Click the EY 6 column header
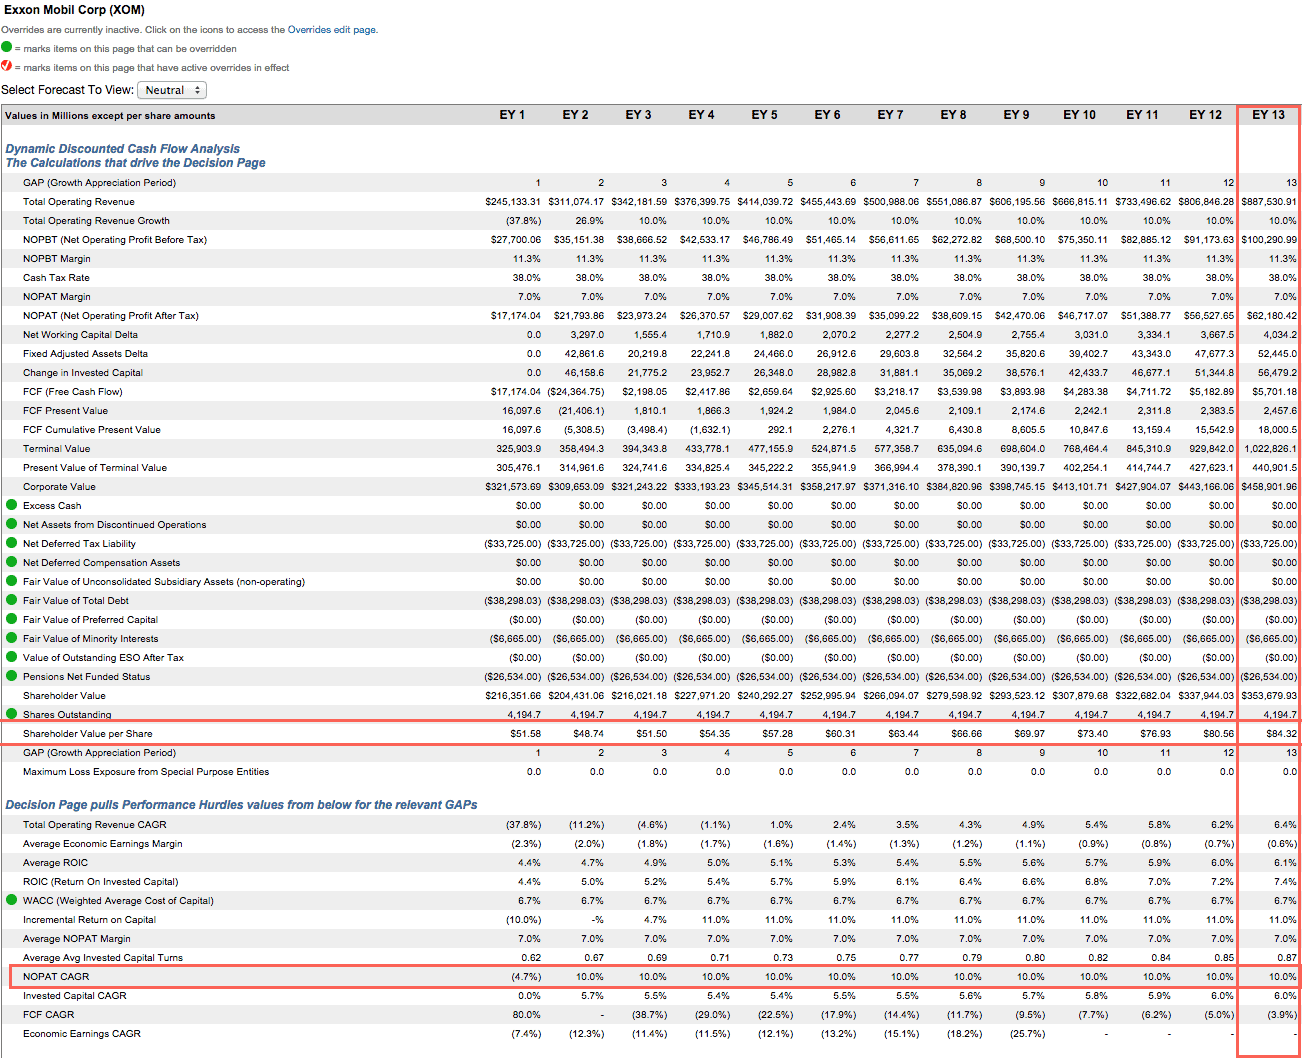The image size is (1302, 1058). (827, 115)
